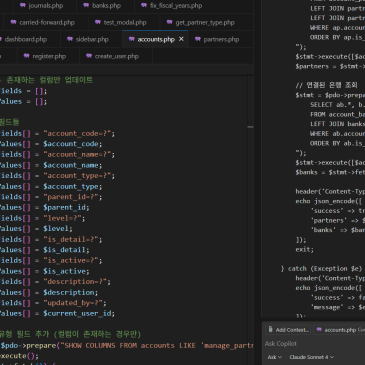Open the Ask mode dropdown
The height and width of the screenshot is (365, 365).
point(275,357)
